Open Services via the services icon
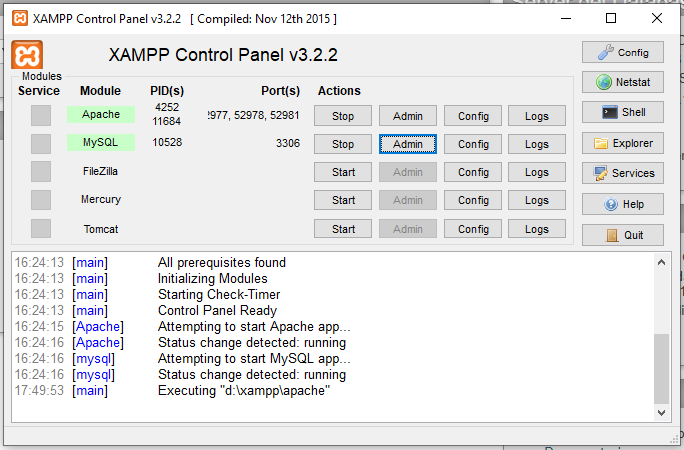 622,173
